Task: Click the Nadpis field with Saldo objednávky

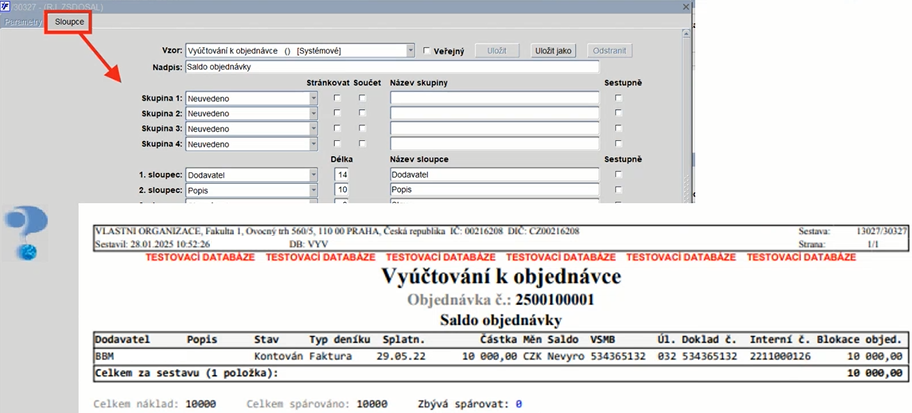Action: (392, 67)
